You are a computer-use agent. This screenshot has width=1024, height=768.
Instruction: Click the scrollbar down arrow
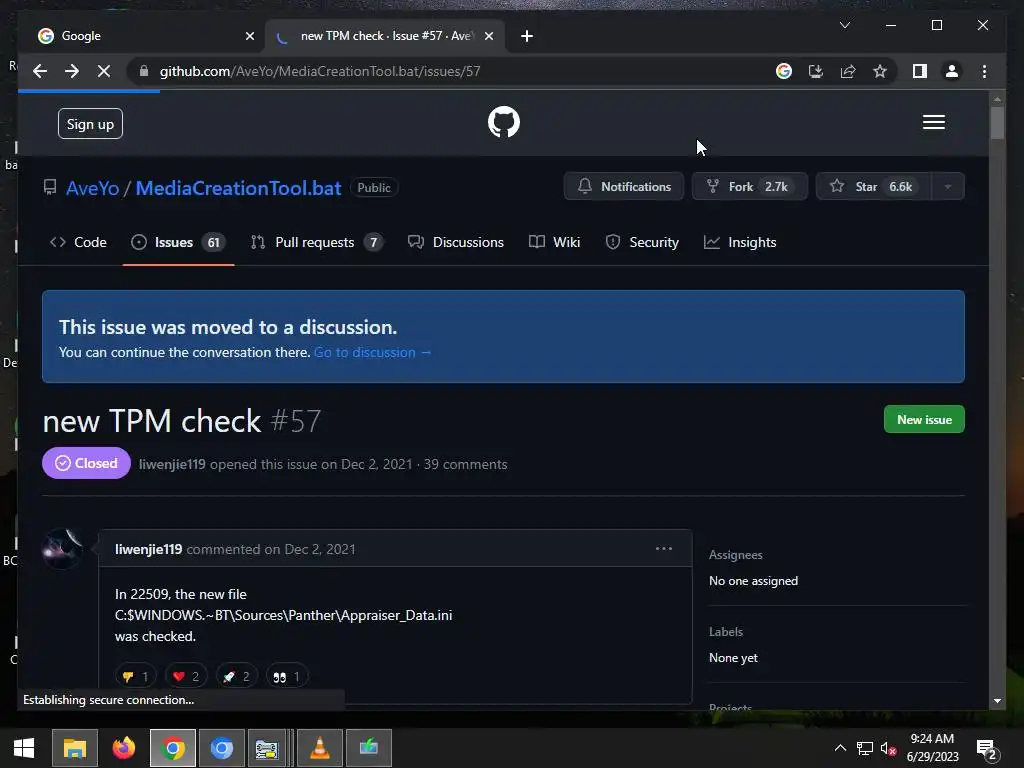pos(997,701)
